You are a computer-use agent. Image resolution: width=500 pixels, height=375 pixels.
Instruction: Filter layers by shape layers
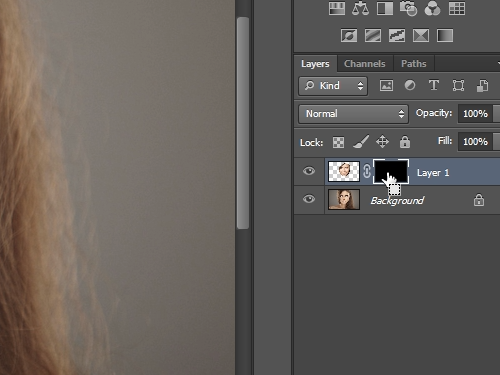[458, 86]
